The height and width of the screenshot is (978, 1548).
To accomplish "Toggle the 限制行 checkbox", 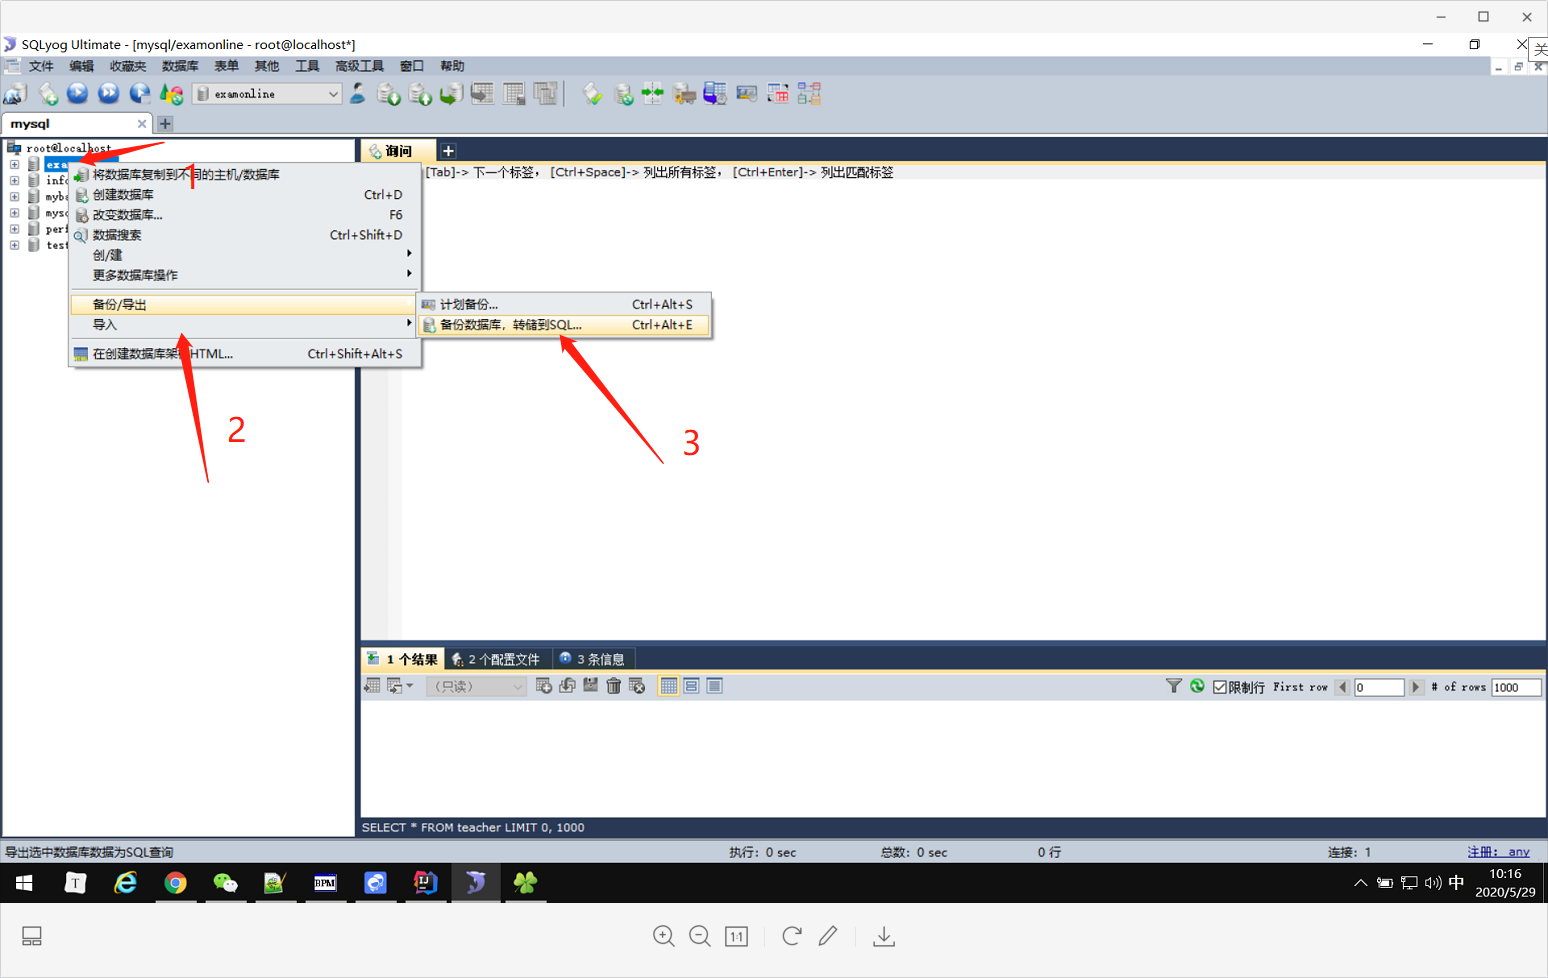I will (x=1220, y=687).
